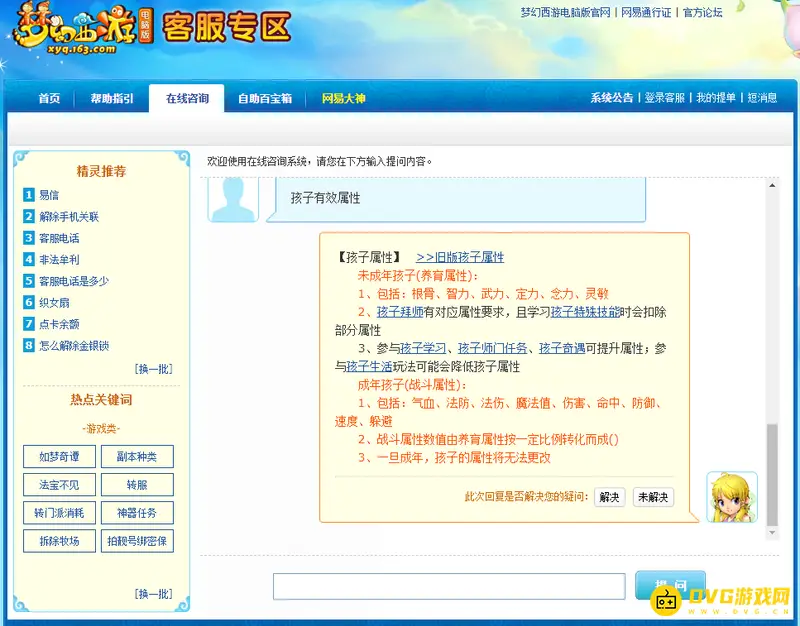Click 登录客服 link

coord(665,97)
